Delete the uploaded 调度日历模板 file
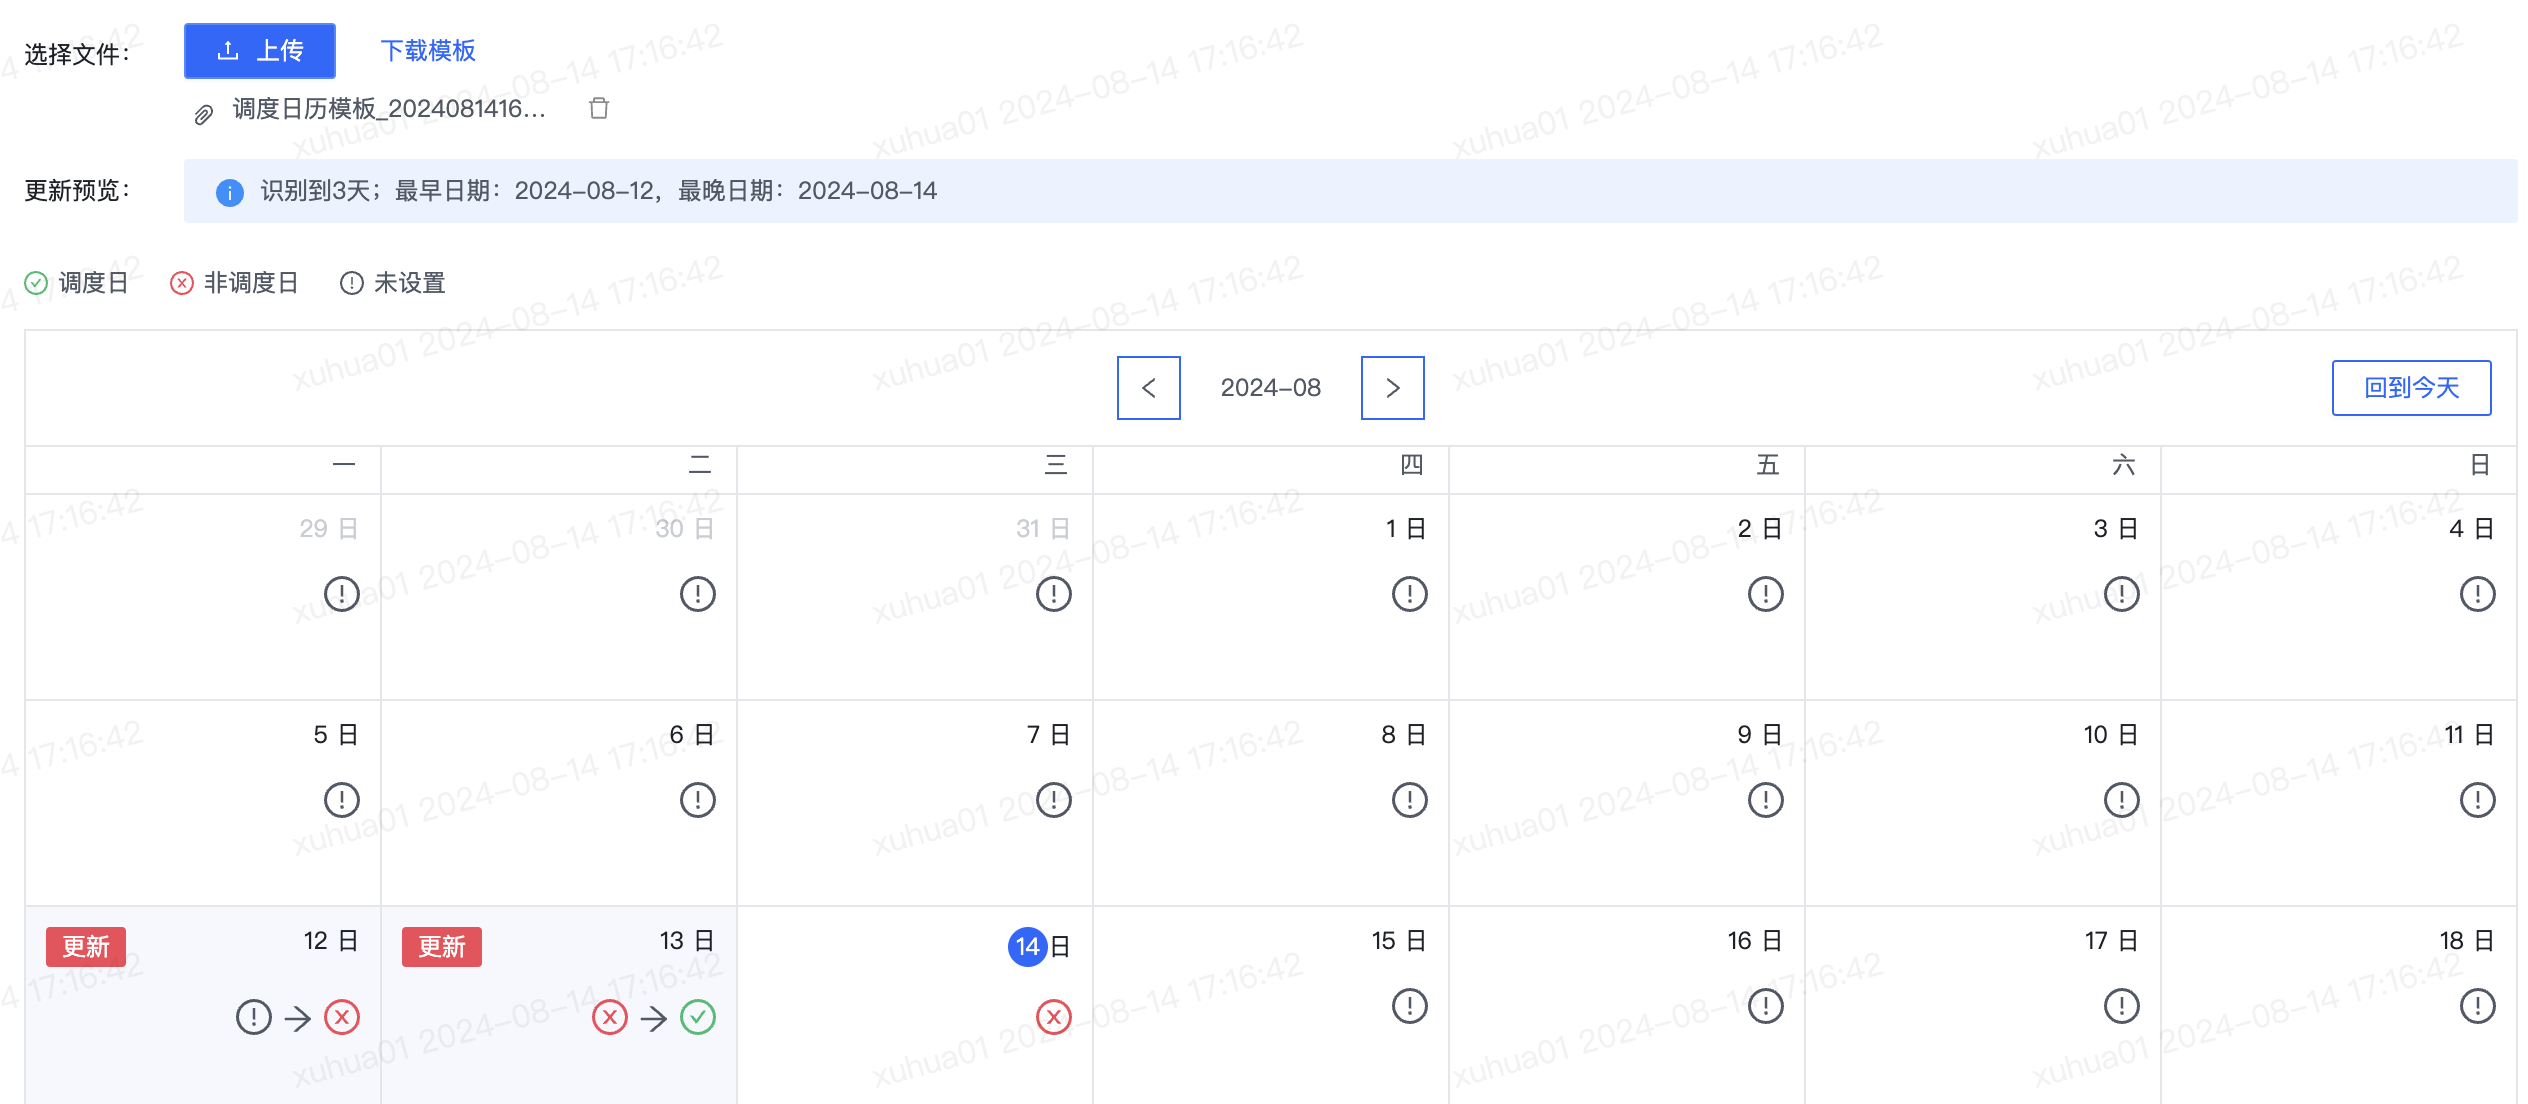The image size is (2528, 1104). tap(599, 108)
